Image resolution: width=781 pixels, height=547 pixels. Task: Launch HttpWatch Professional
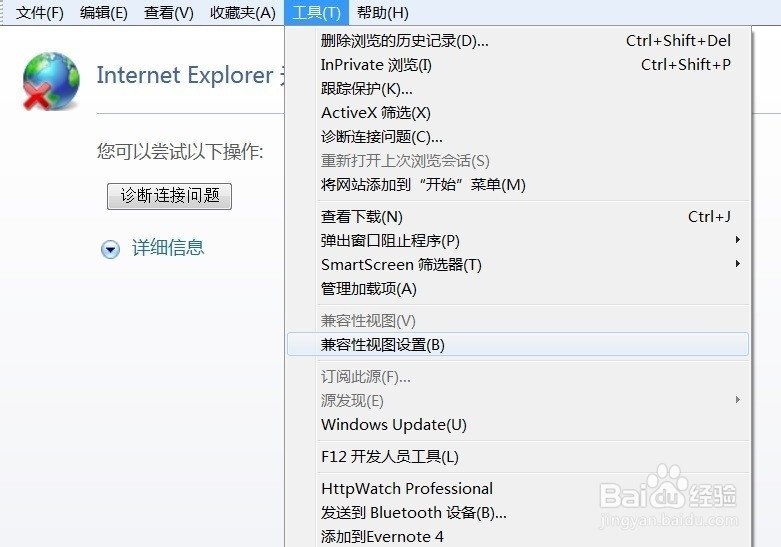point(518,488)
